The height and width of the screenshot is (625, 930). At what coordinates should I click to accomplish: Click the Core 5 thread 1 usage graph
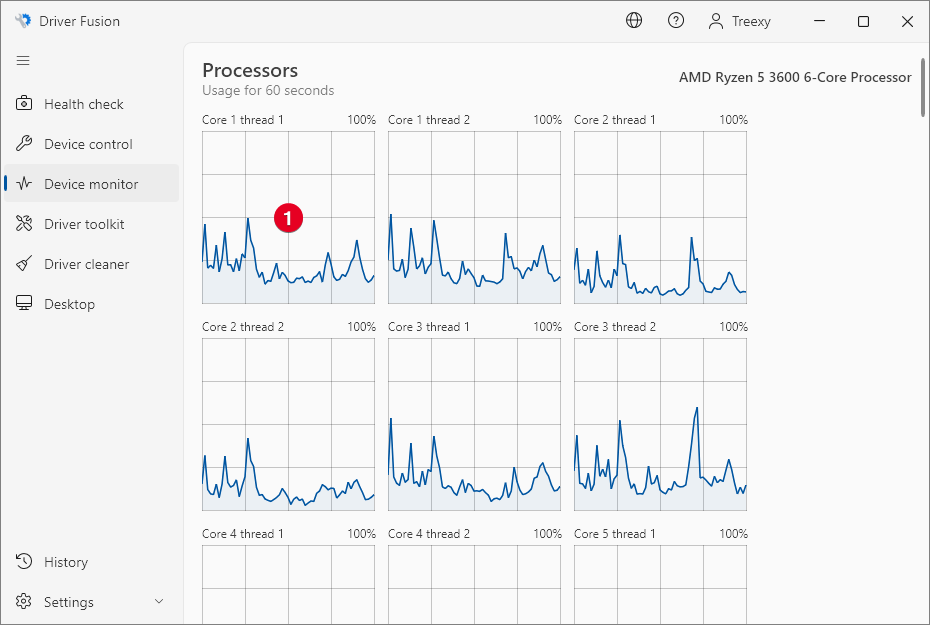pyautogui.click(x=660, y=585)
